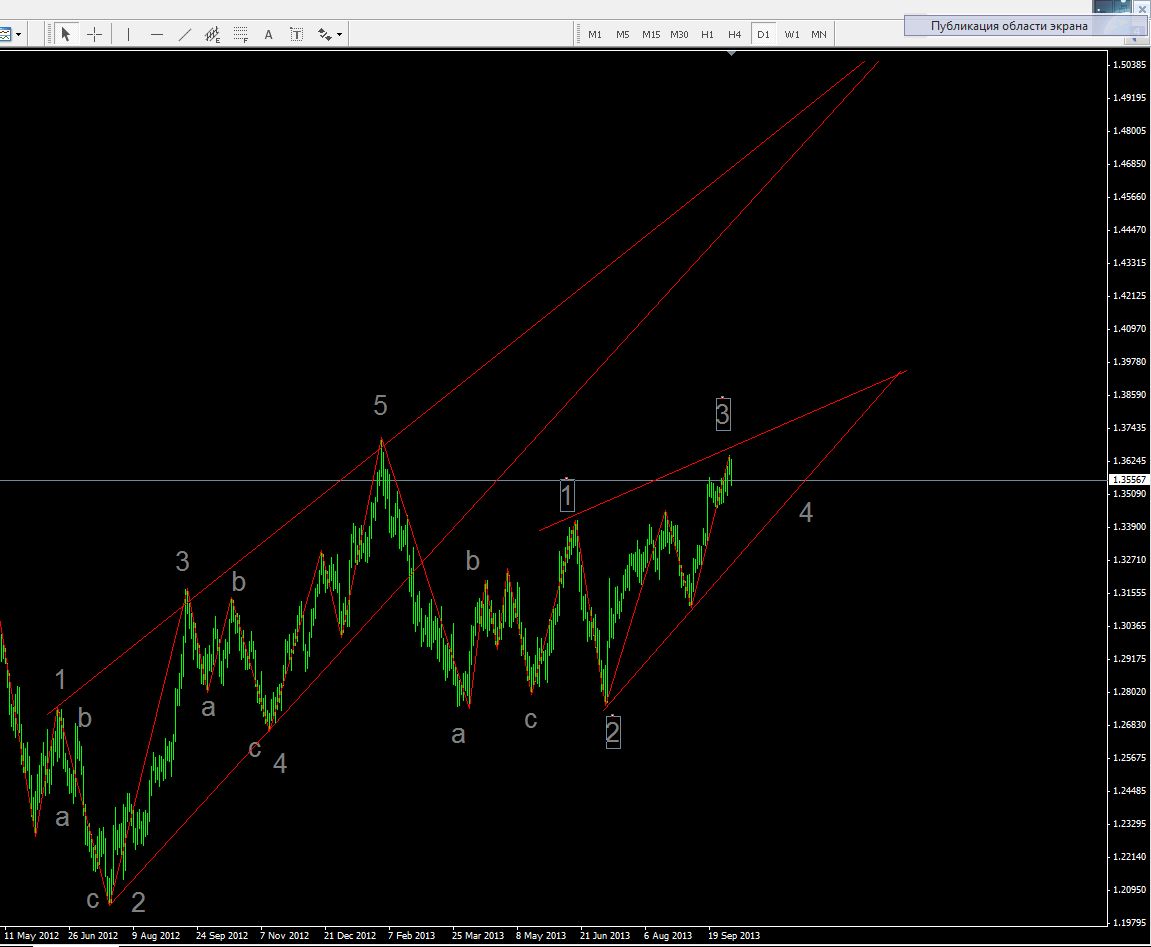Switch chart to H4 timeframe
The width and height of the screenshot is (1151, 947).
(735, 34)
